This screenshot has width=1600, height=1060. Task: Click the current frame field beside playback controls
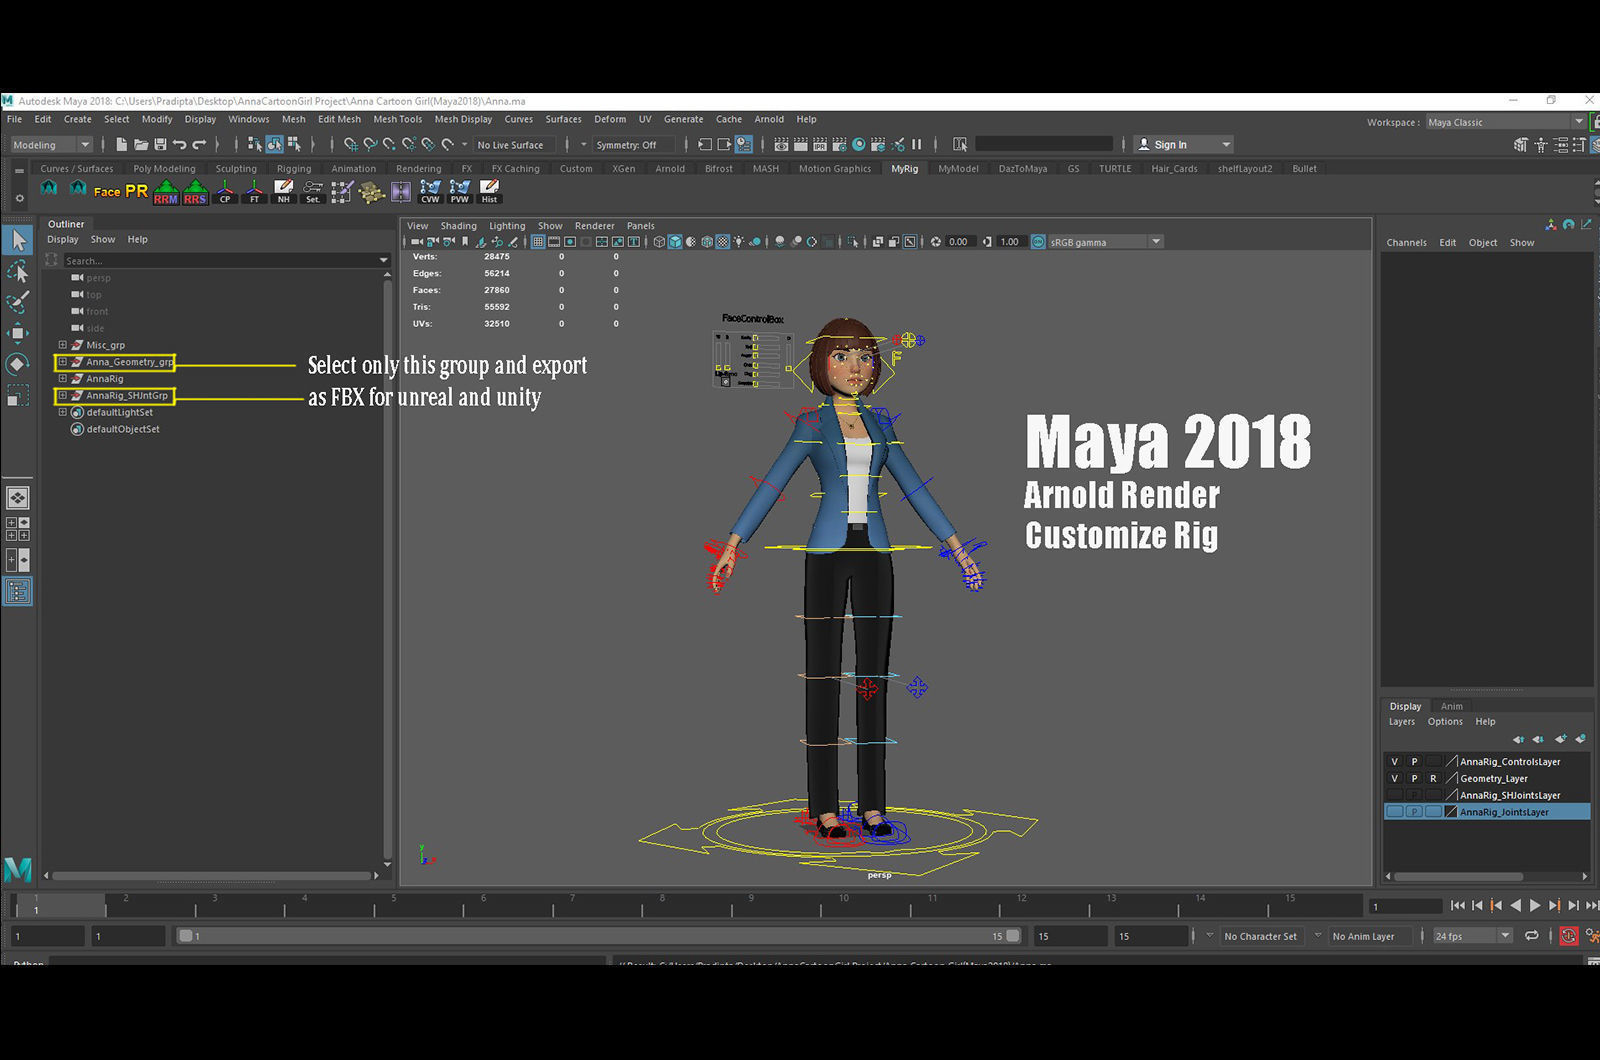point(1405,906)
